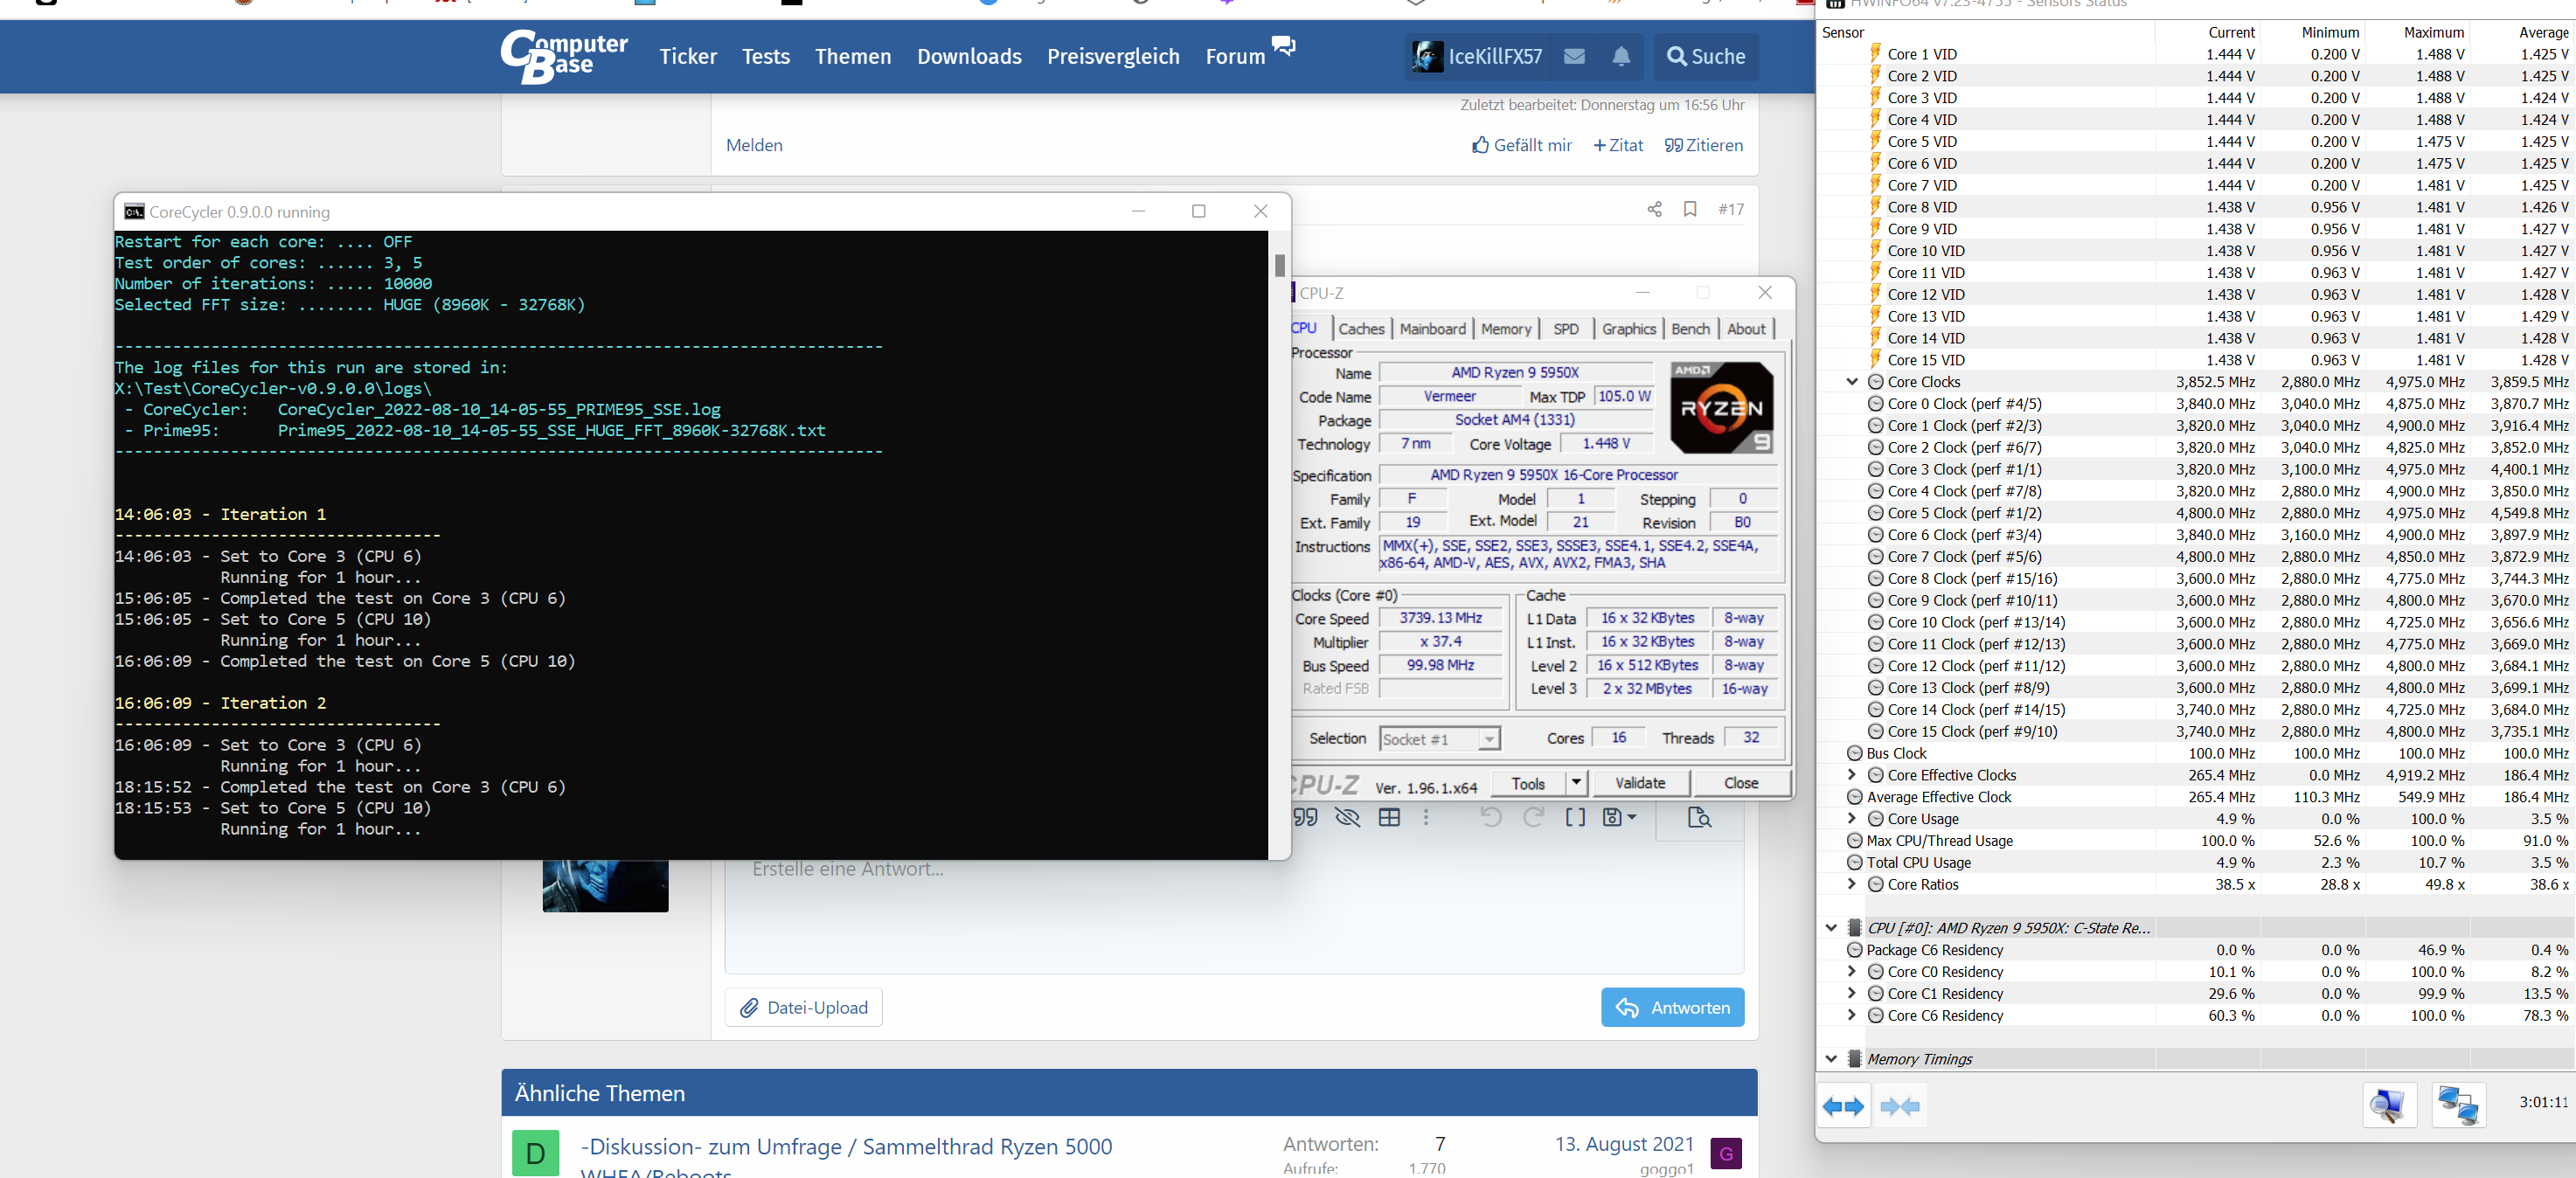Click the IceKillFX57 avatar in the header
This screenshot has height=1178, width=2576.
[x=1427, y=56]
